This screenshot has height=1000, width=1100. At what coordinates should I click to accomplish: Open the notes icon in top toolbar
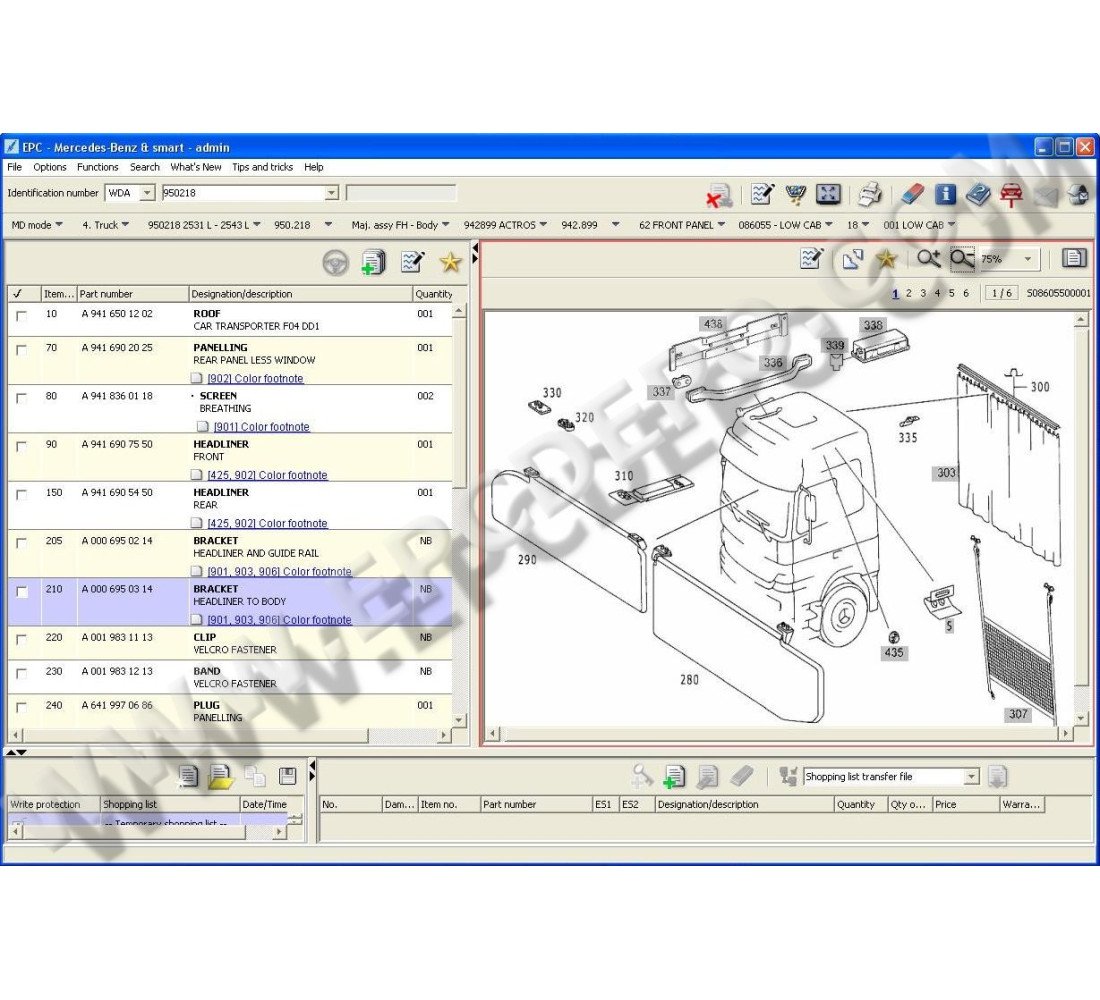(762, 194)
